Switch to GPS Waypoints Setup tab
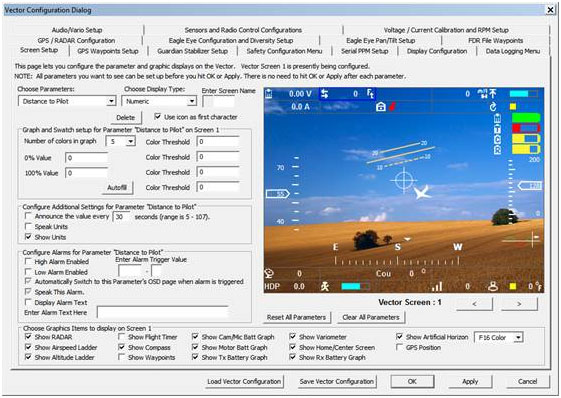Viewport: 561px width, 398px height. pos(108,51)
